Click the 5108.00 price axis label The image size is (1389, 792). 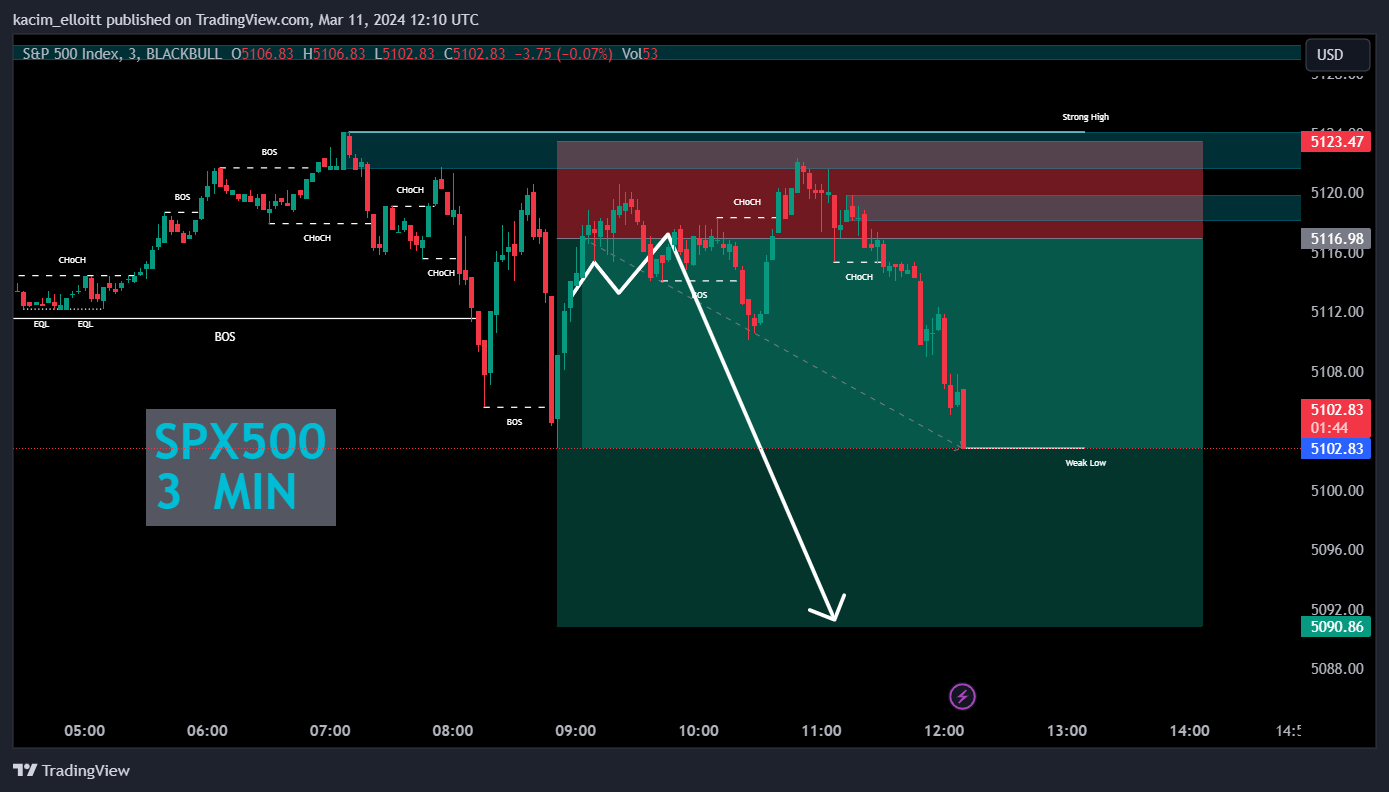(x=1336, y=372)
